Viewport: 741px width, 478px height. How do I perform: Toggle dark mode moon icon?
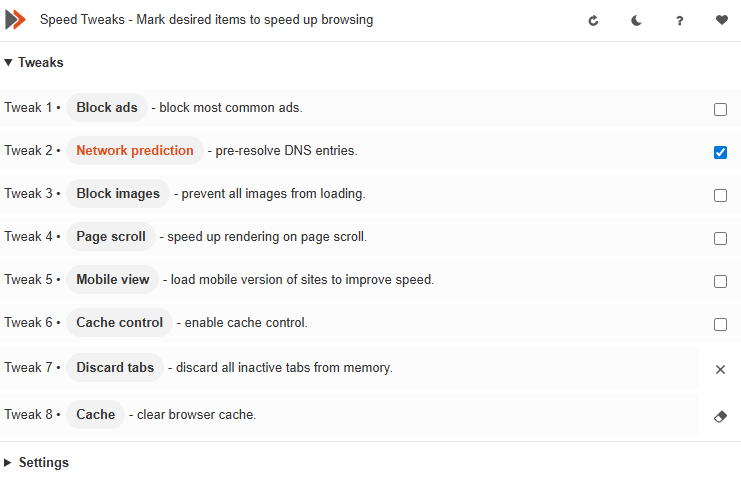[x=636, y=20]
